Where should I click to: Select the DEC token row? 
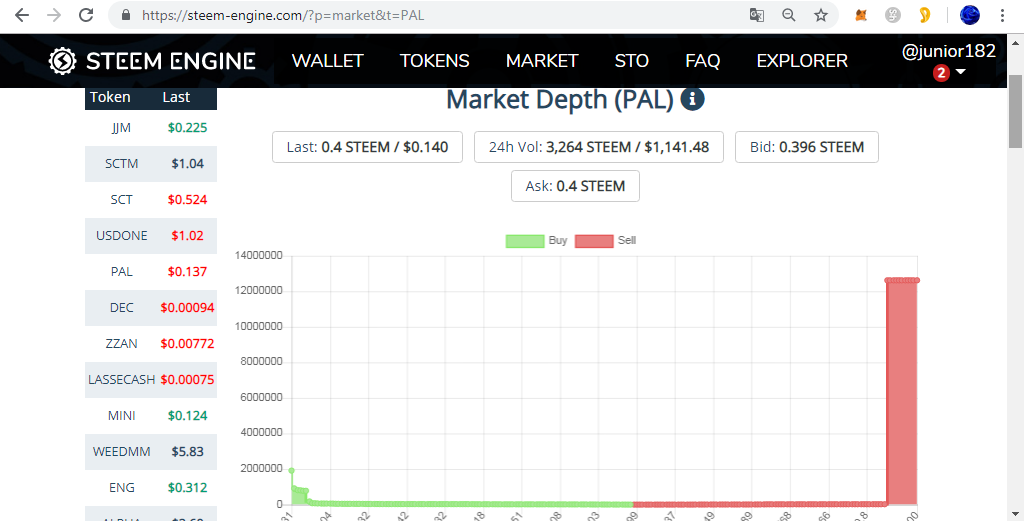[151, 308]
